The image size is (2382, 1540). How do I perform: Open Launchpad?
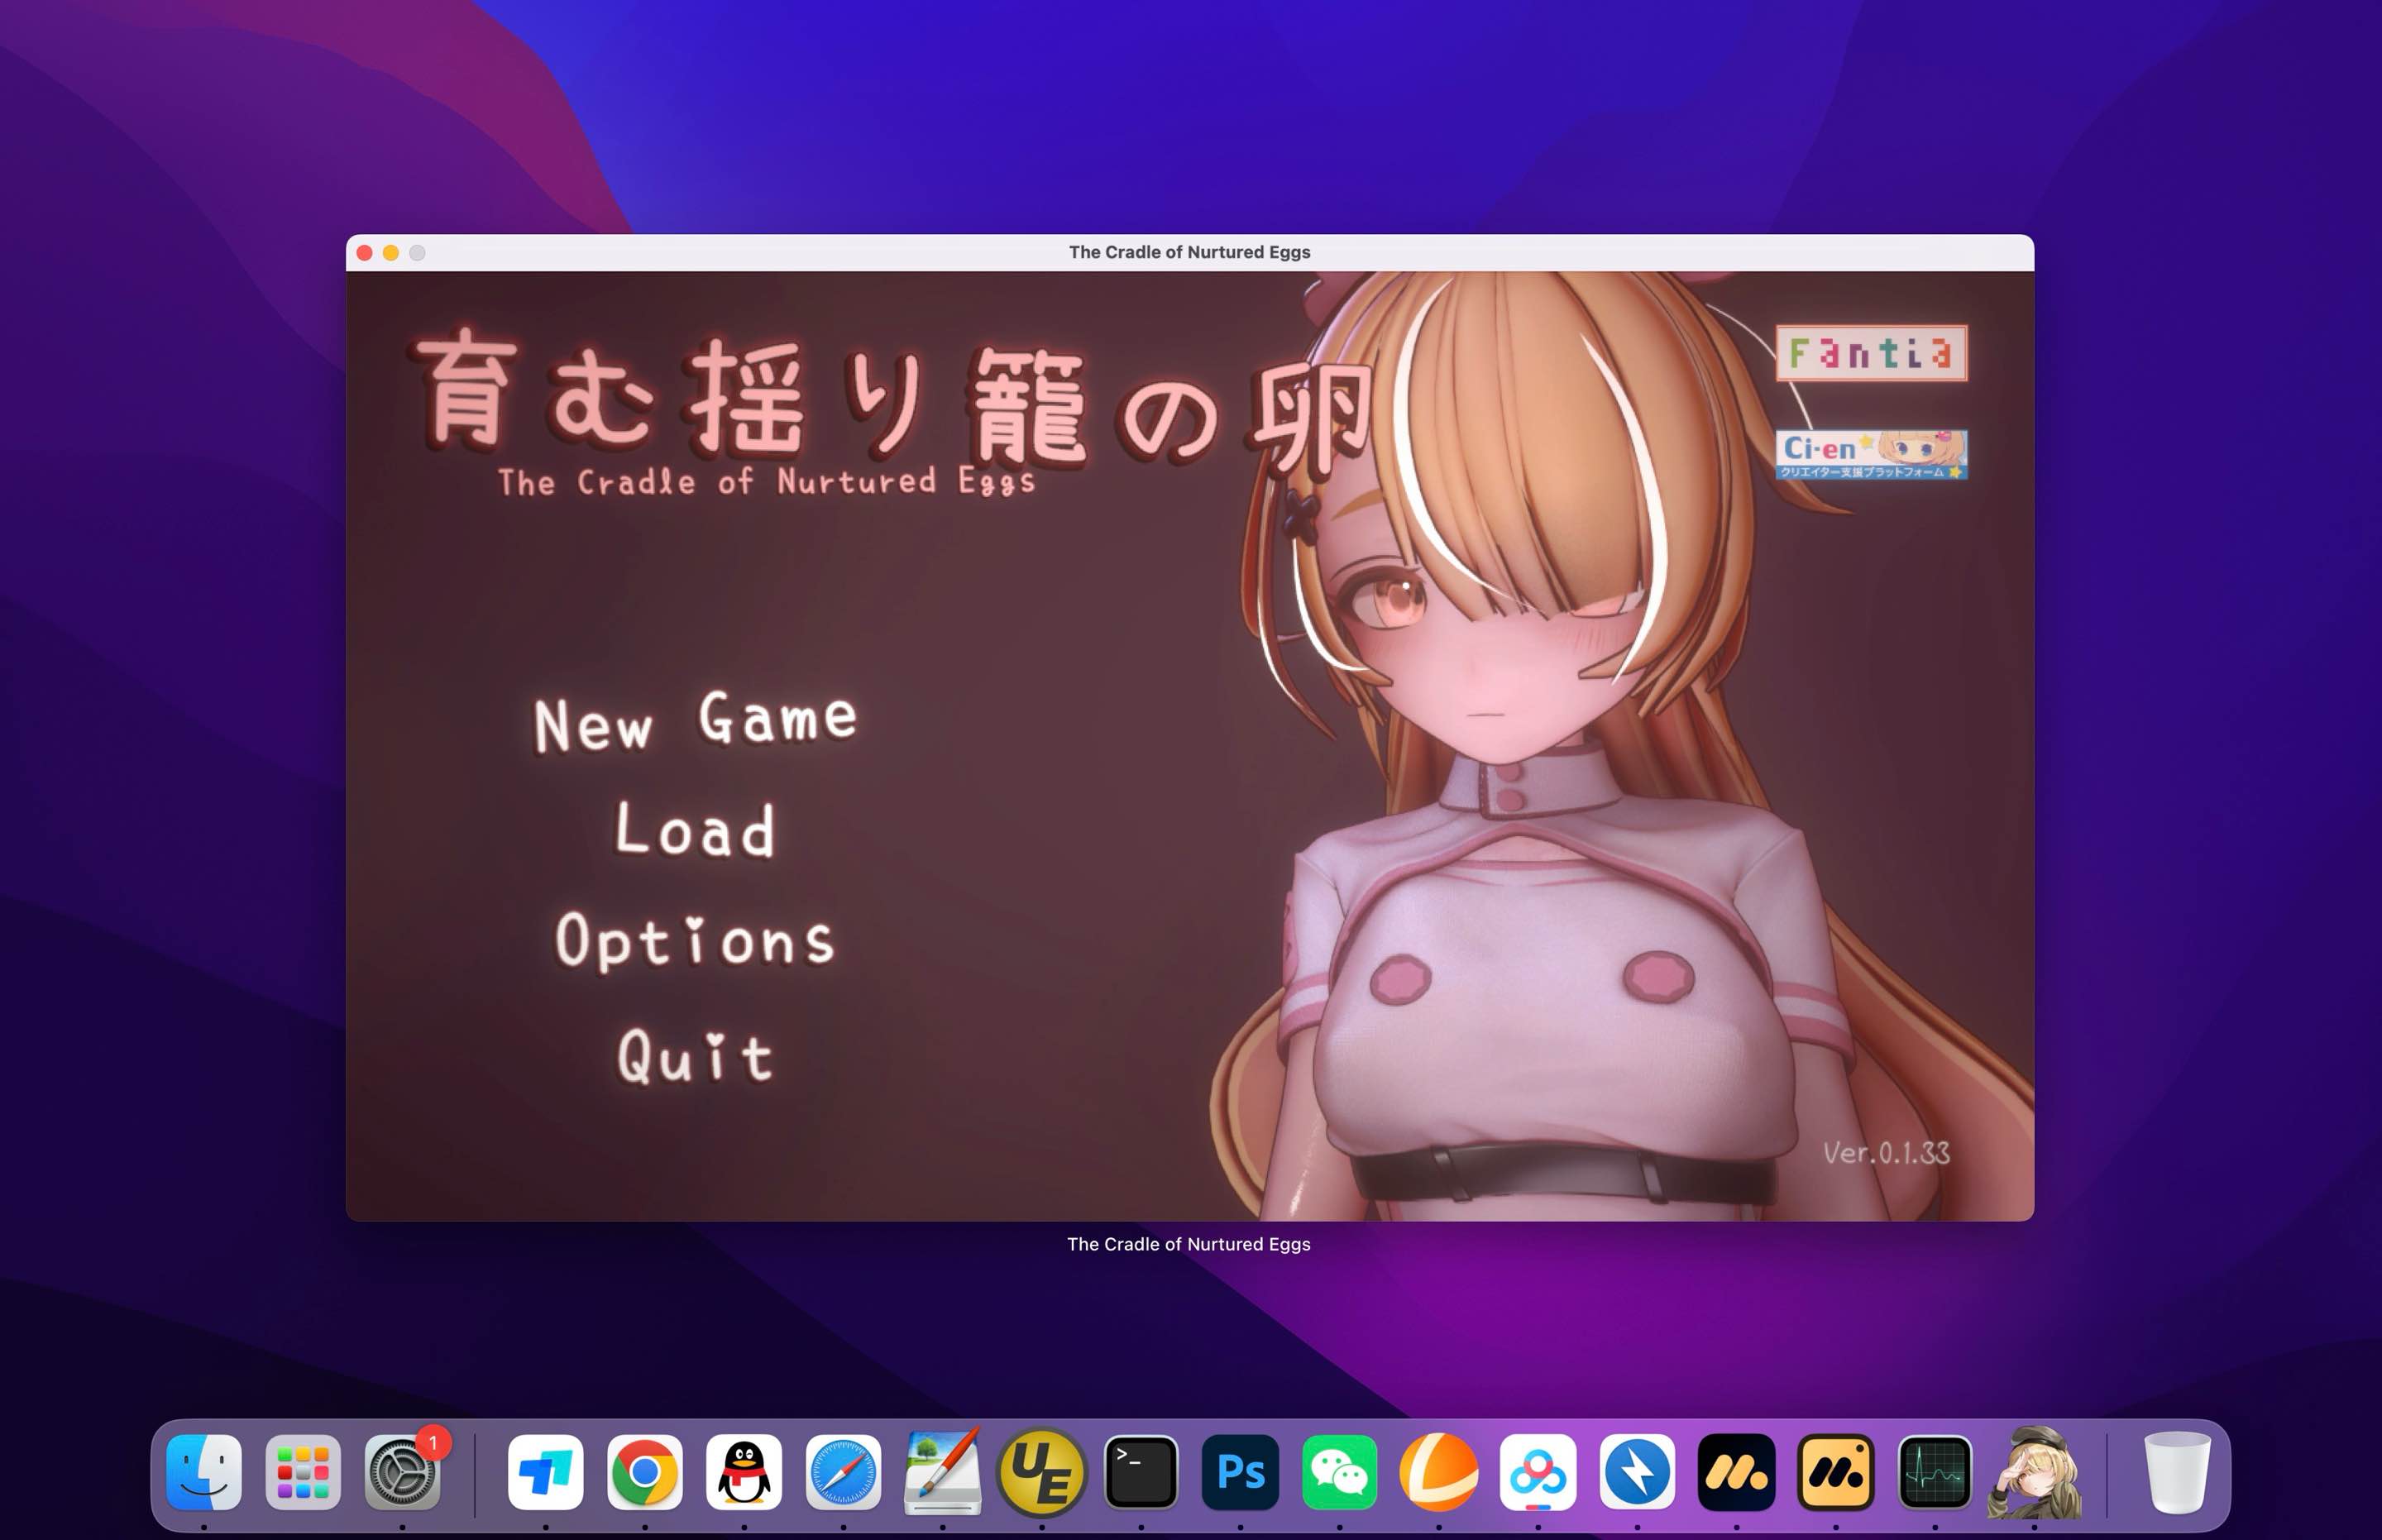(305, 1472)
